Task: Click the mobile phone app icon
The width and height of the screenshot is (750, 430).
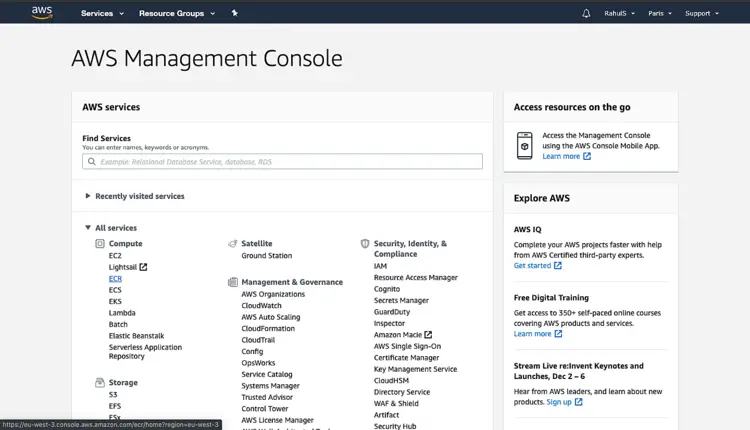Action: pos(525,146)
